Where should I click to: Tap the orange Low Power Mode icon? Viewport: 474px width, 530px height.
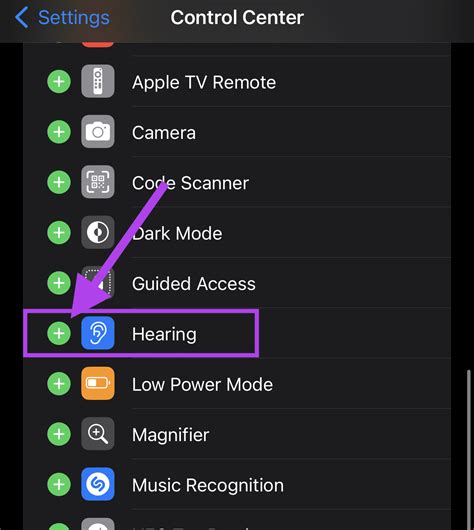(x=98, y=384)
